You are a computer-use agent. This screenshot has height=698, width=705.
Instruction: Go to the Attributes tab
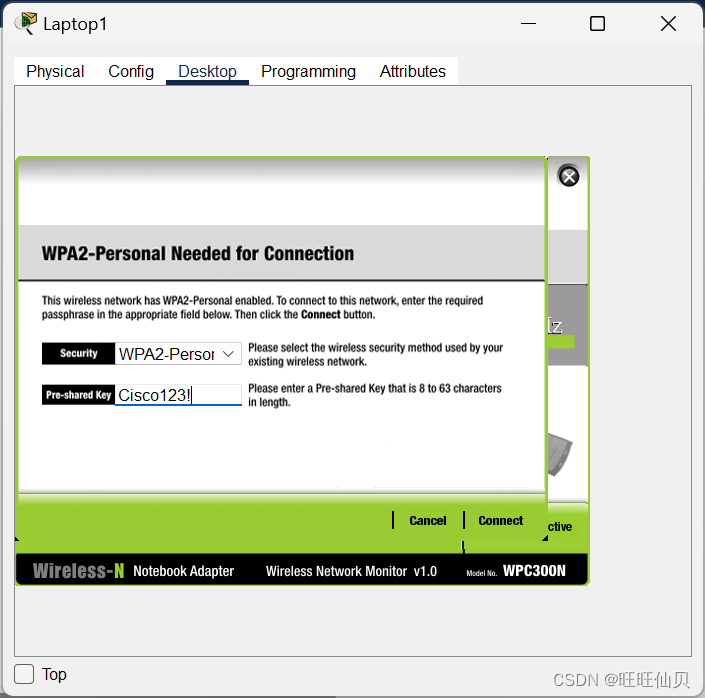[413, 72]
